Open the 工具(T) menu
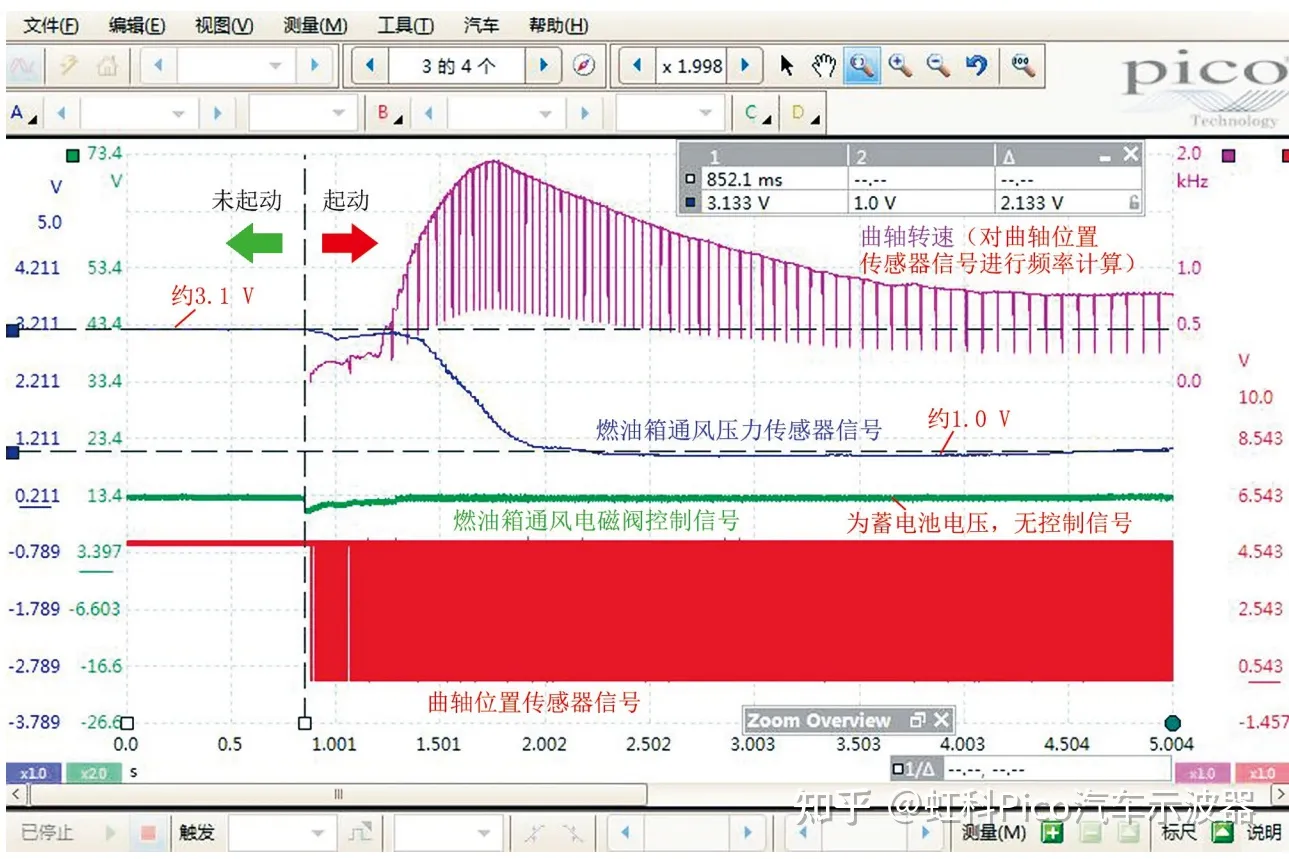The height and width of the screenshot is (859, 1289). (x=405, y=25)
